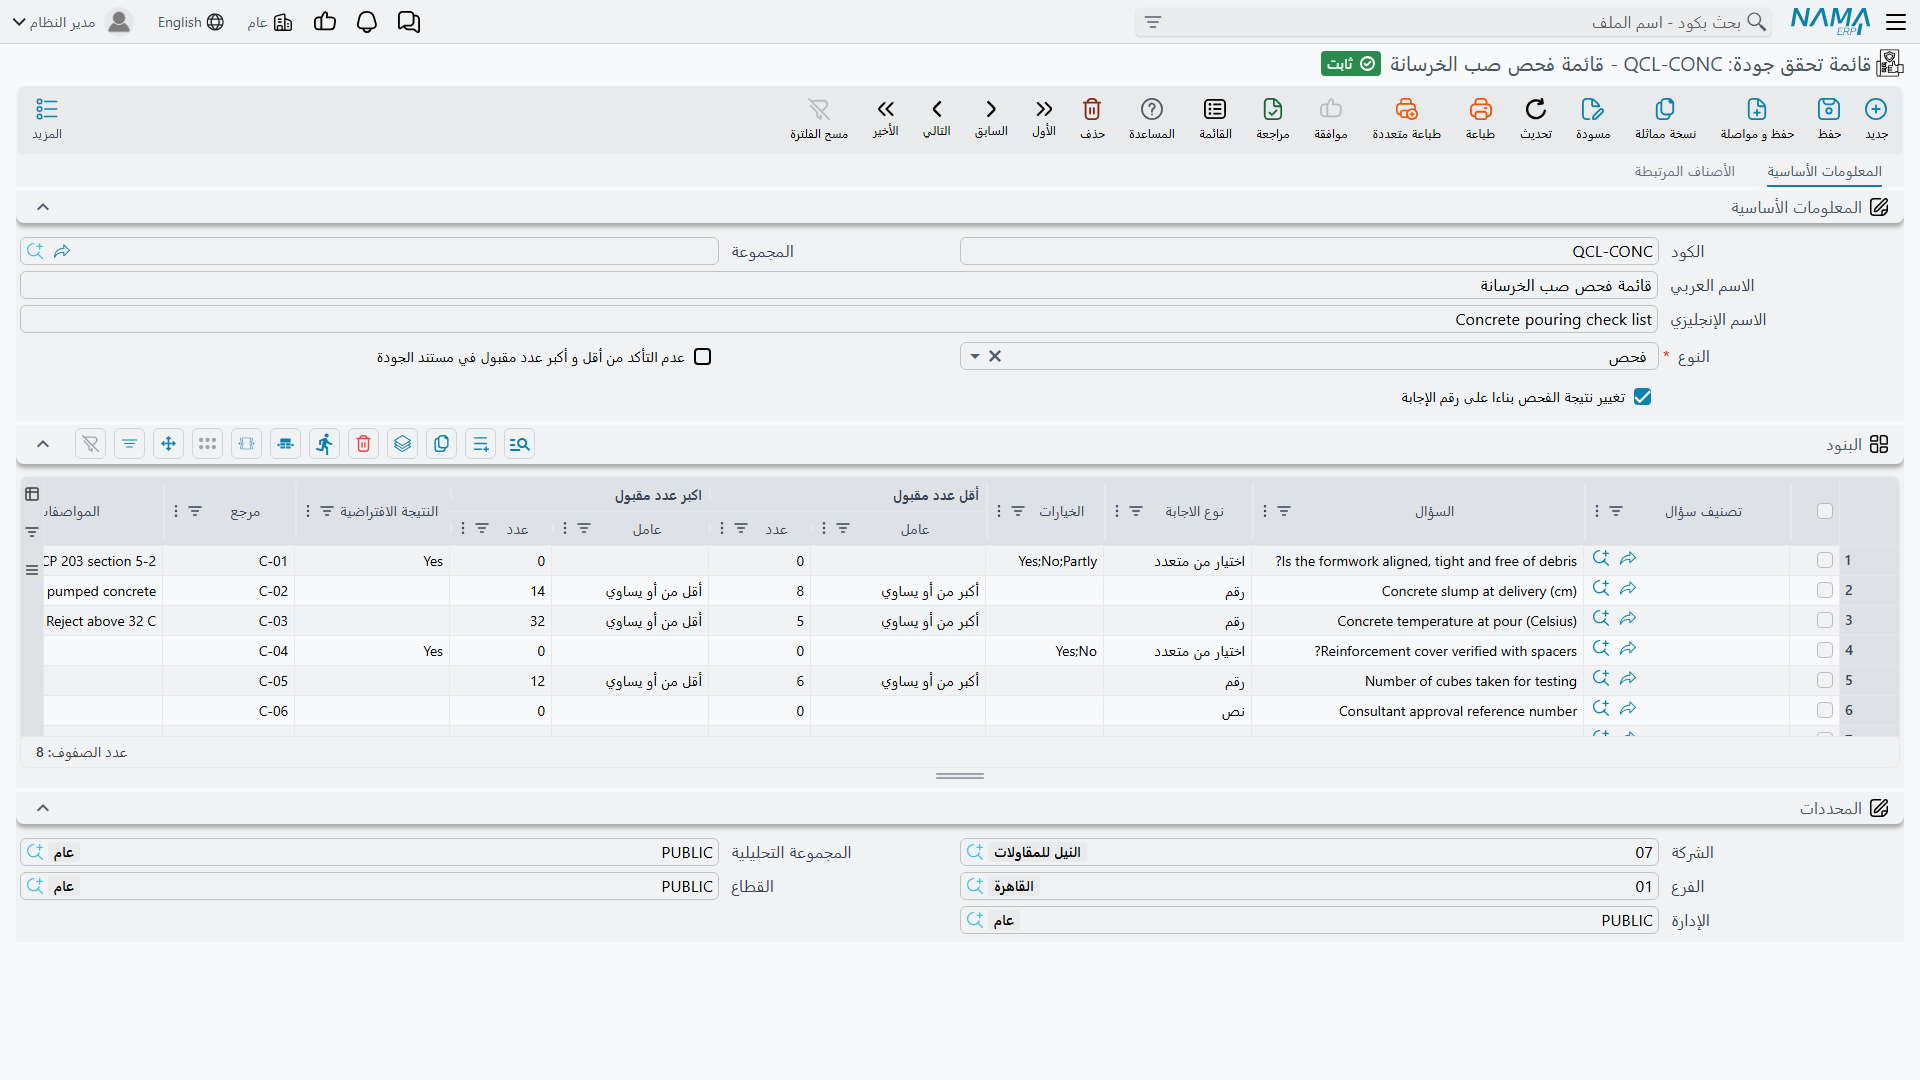
Task: Open المزيد (More) menu icon
Action: pyautogui.click(x=47, y=109)
